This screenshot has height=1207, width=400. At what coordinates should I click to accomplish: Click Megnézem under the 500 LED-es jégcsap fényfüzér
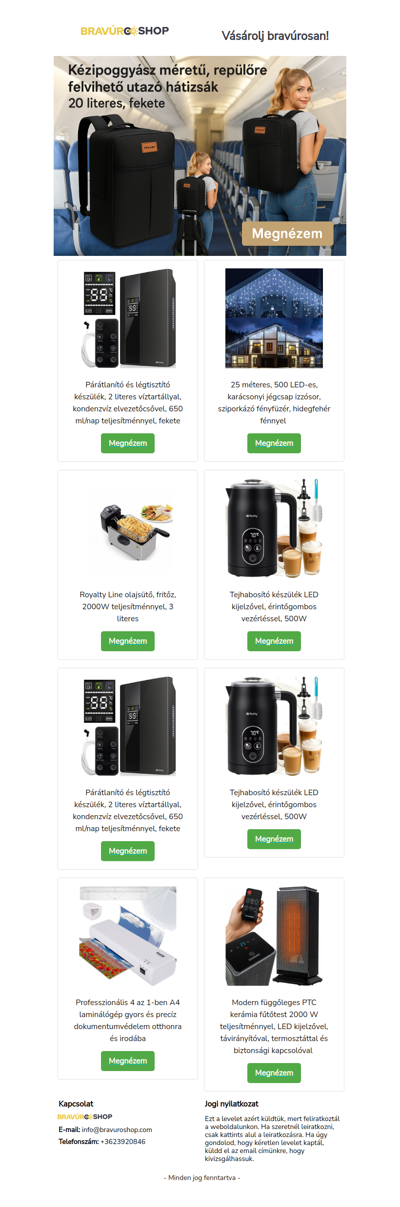coord(274,443)
